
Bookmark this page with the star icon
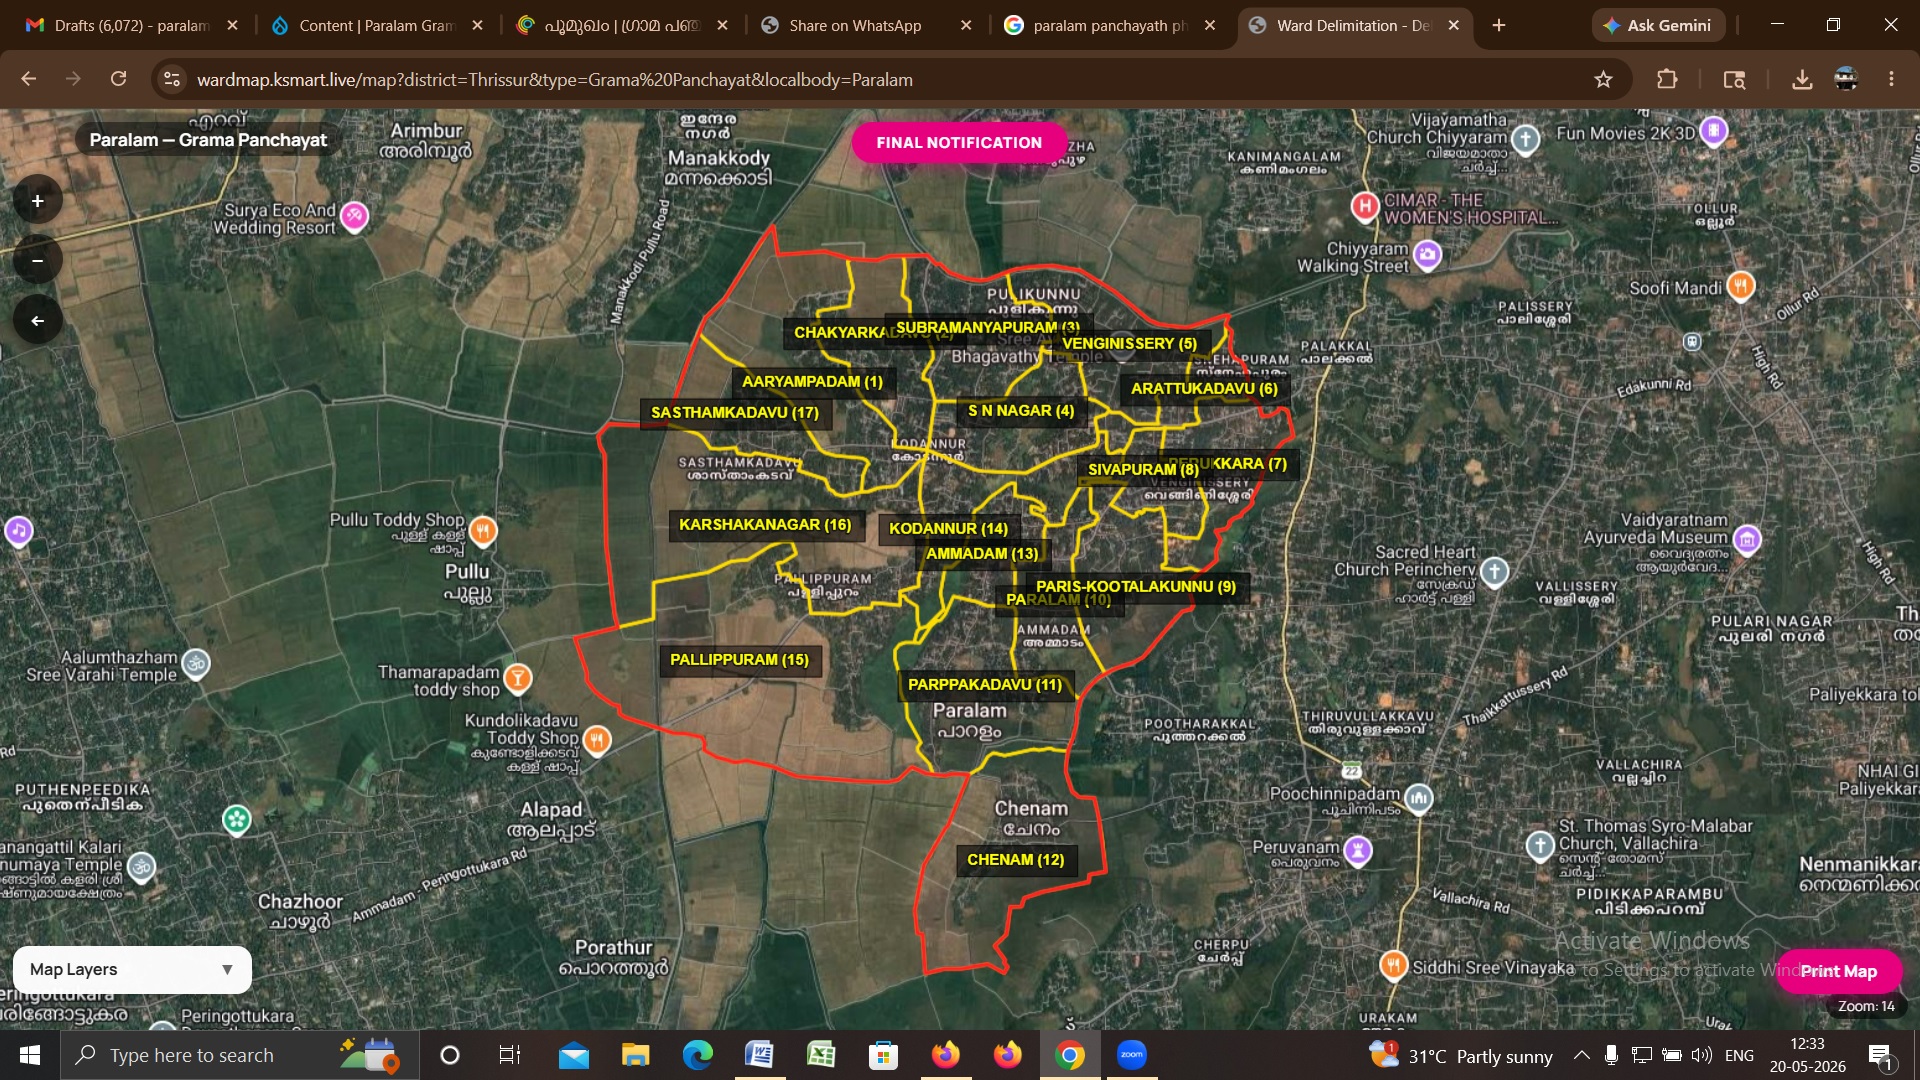click(x=1603, y=79)
